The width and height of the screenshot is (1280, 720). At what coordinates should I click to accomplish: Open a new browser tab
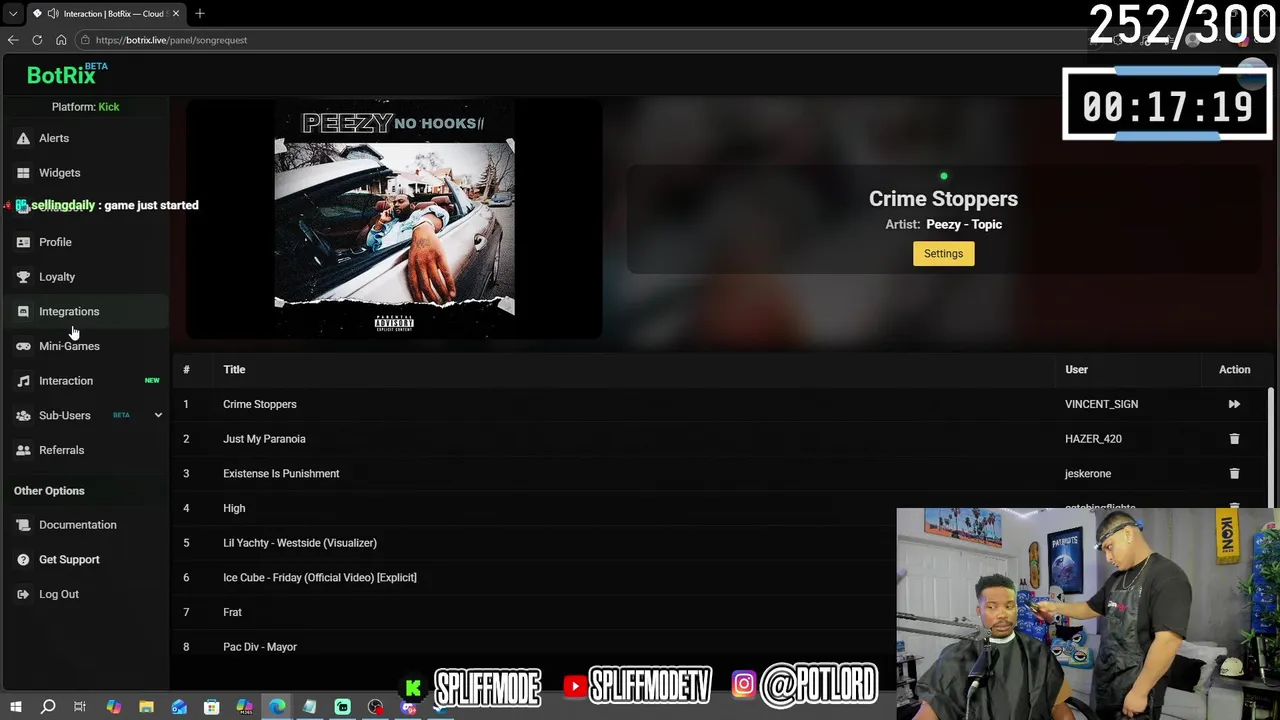click(x=200, y=13)
